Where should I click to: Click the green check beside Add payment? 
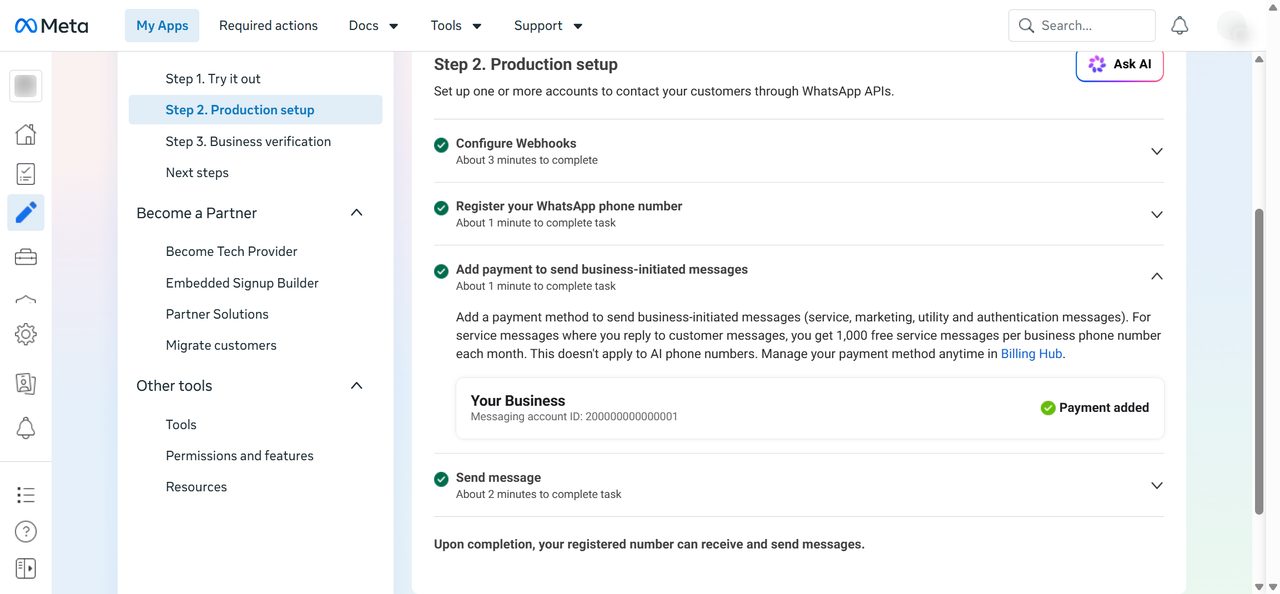pos(441,272)
